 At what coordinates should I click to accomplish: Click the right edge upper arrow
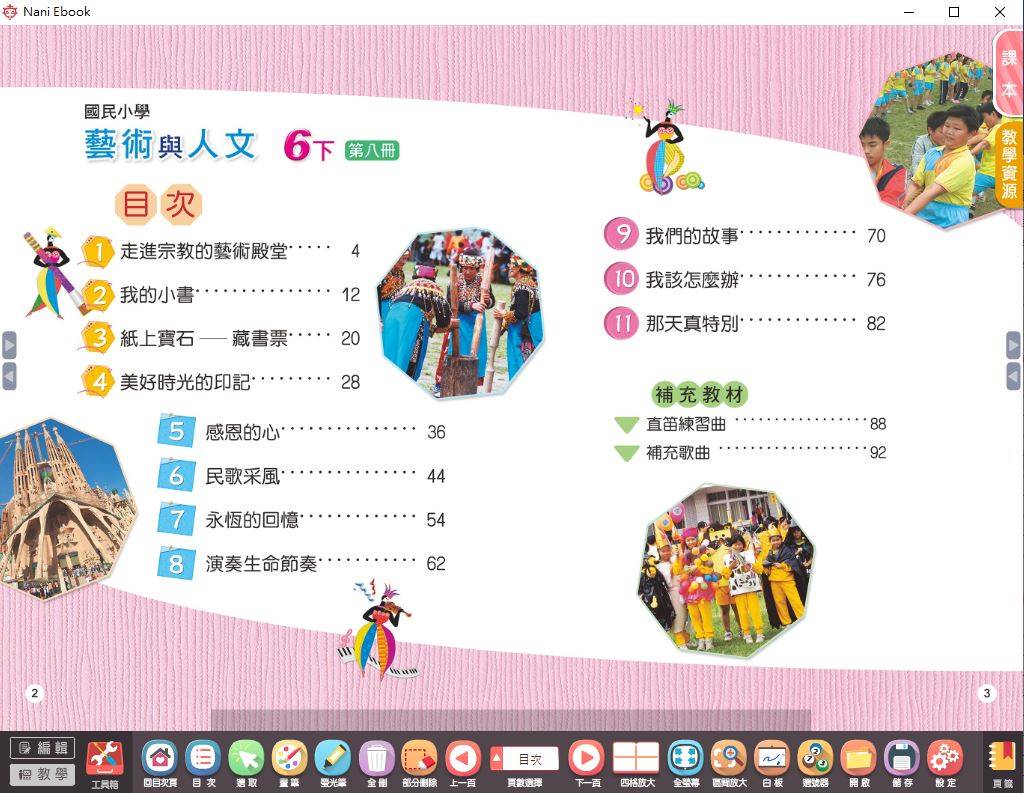(x=1014, y=345)
